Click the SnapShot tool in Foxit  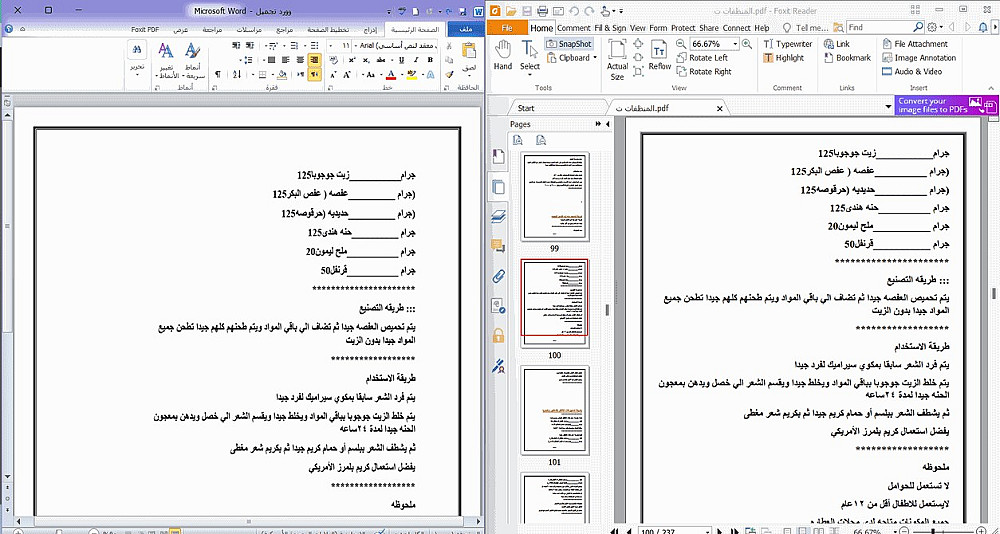(x=568, y=44)
